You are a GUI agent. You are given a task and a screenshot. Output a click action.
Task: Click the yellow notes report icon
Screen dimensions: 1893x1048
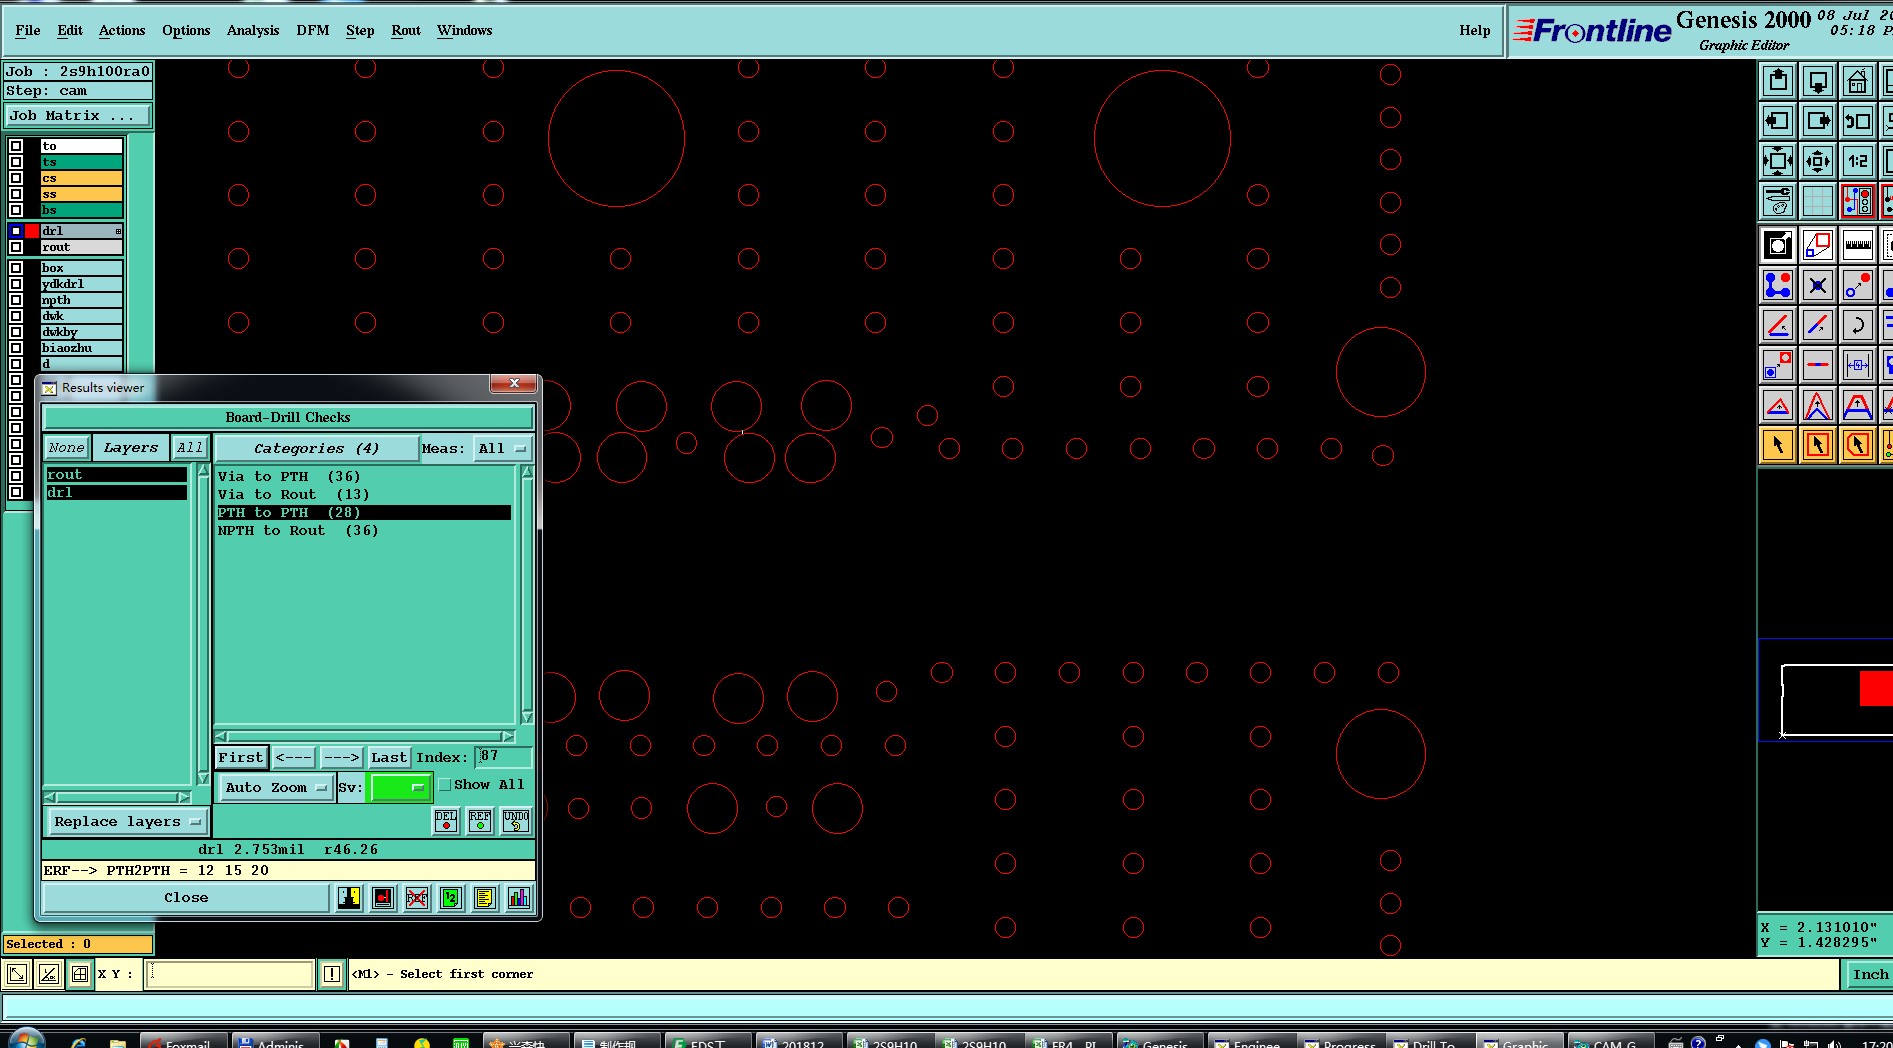click(485, 897)
